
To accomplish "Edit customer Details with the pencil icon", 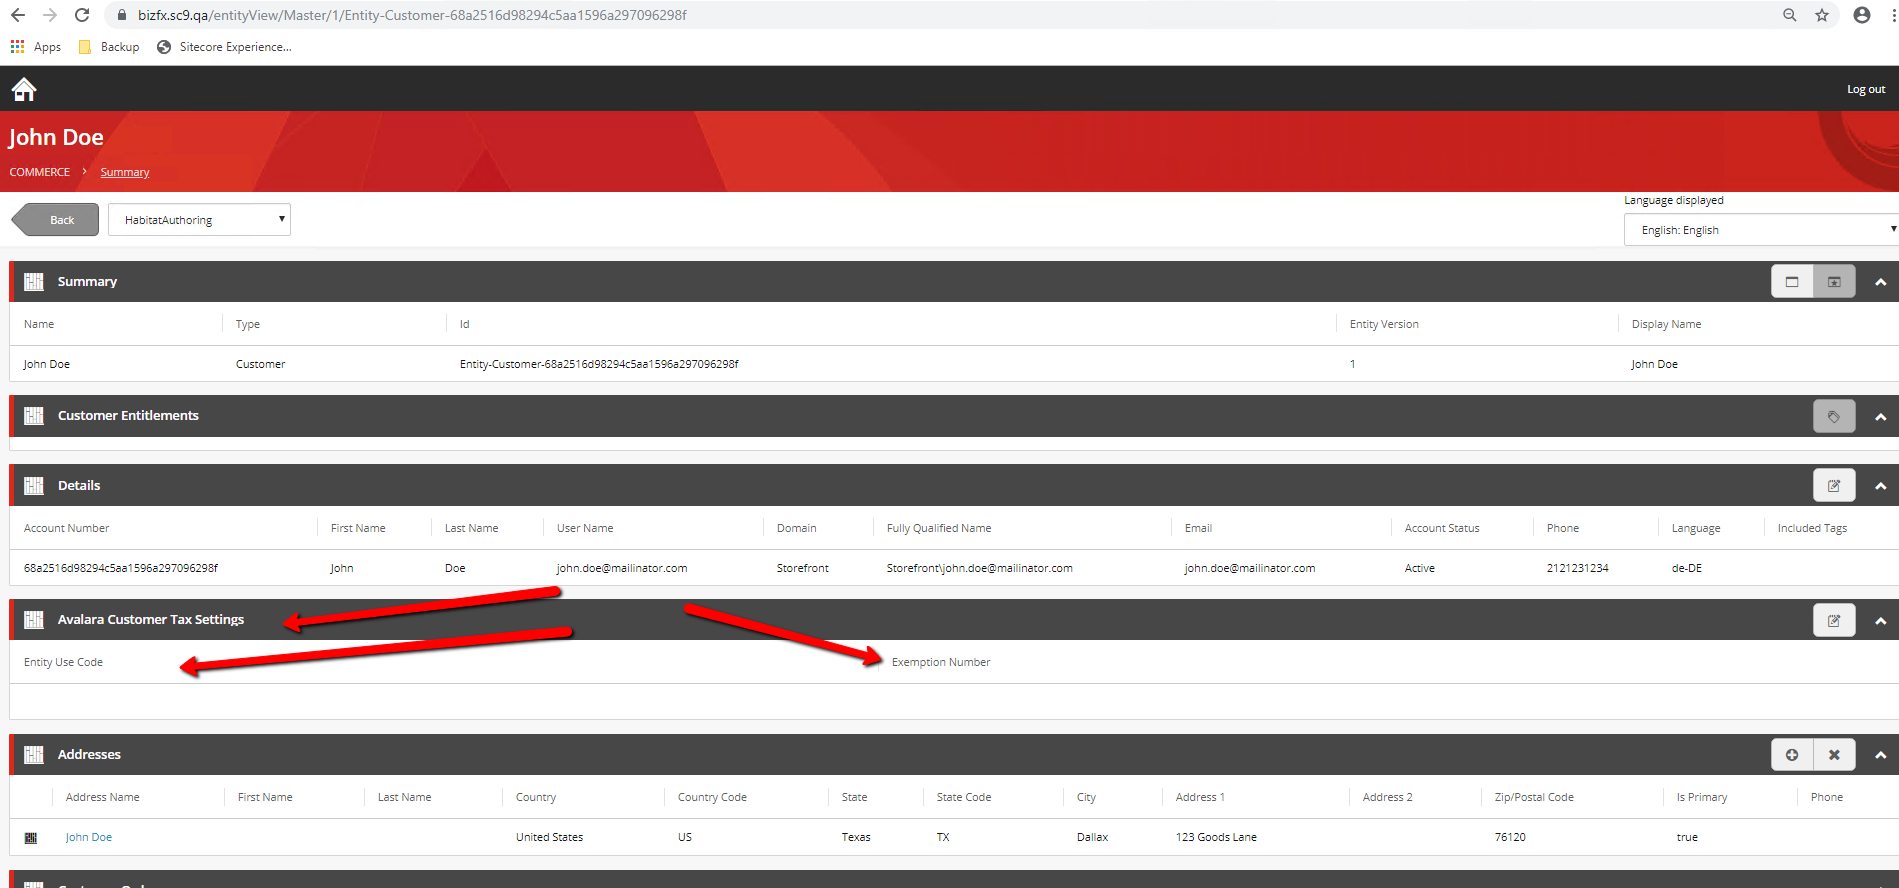I will coord(1834,486).
